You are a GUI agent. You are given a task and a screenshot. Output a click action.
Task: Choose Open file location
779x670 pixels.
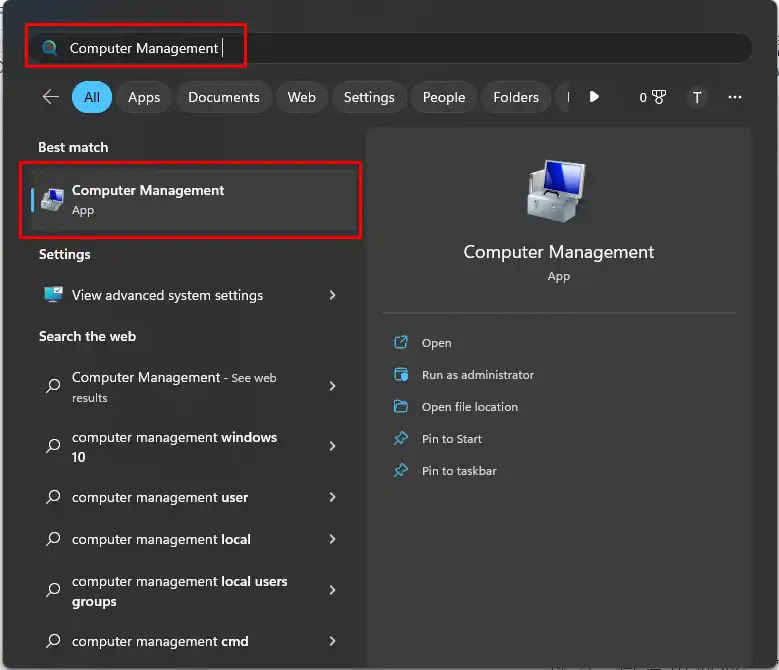coord(469,407)
